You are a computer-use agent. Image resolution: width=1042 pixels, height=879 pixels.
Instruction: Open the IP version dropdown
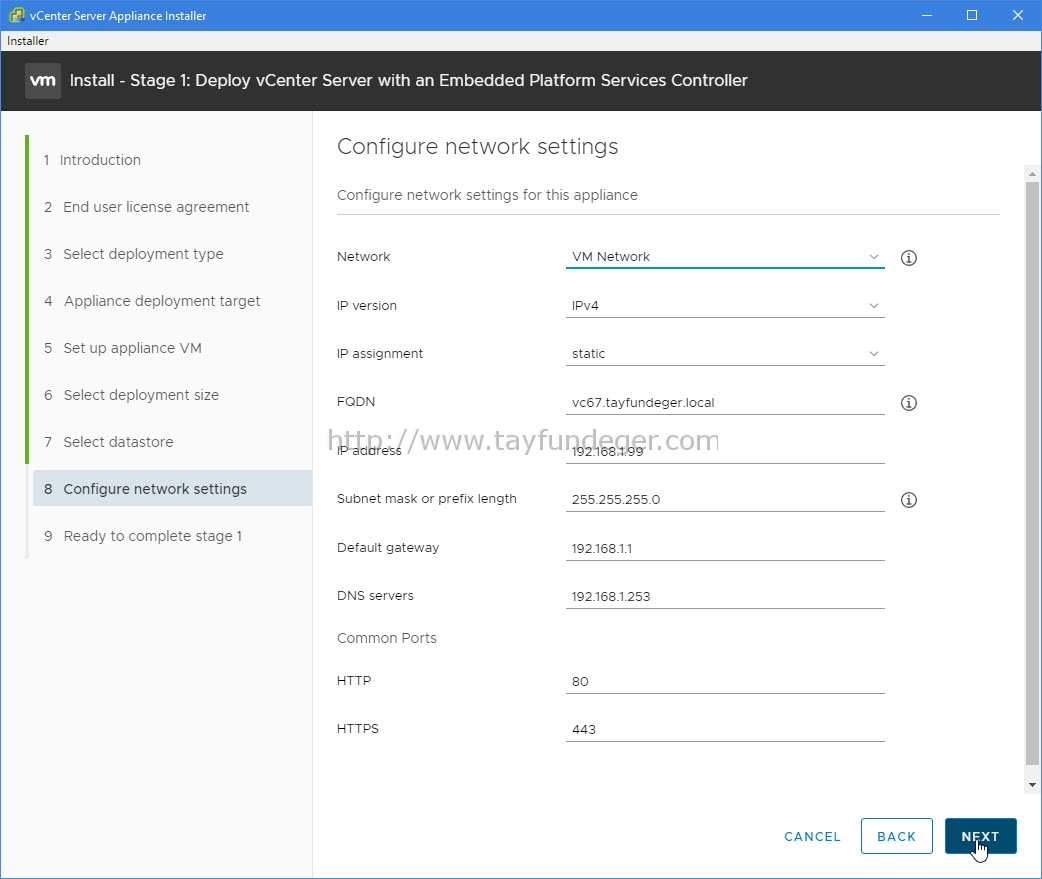[x=724, y=306]
